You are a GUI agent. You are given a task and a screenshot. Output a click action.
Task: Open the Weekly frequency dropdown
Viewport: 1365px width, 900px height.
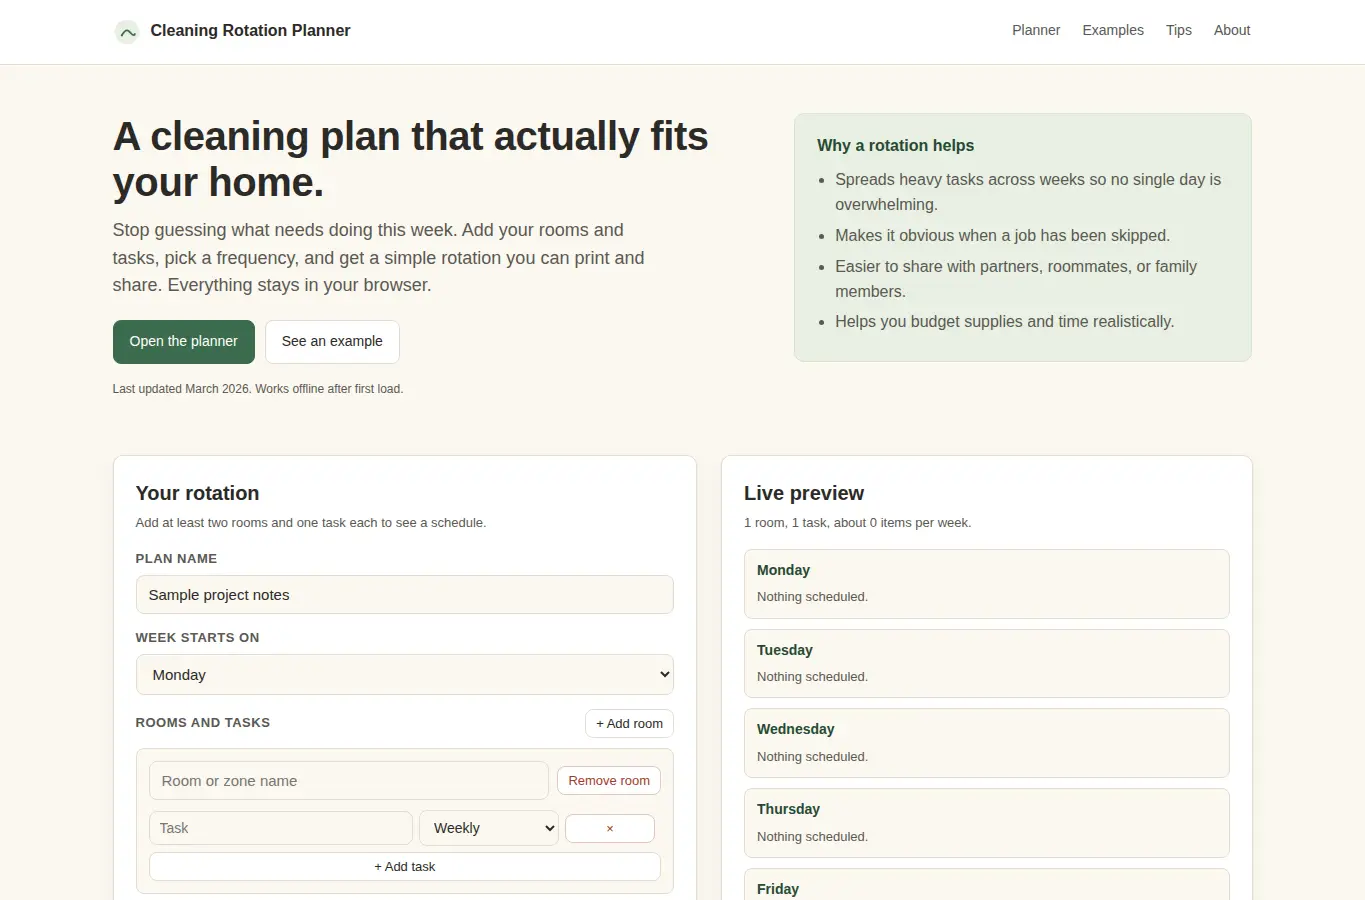[489, 828]
